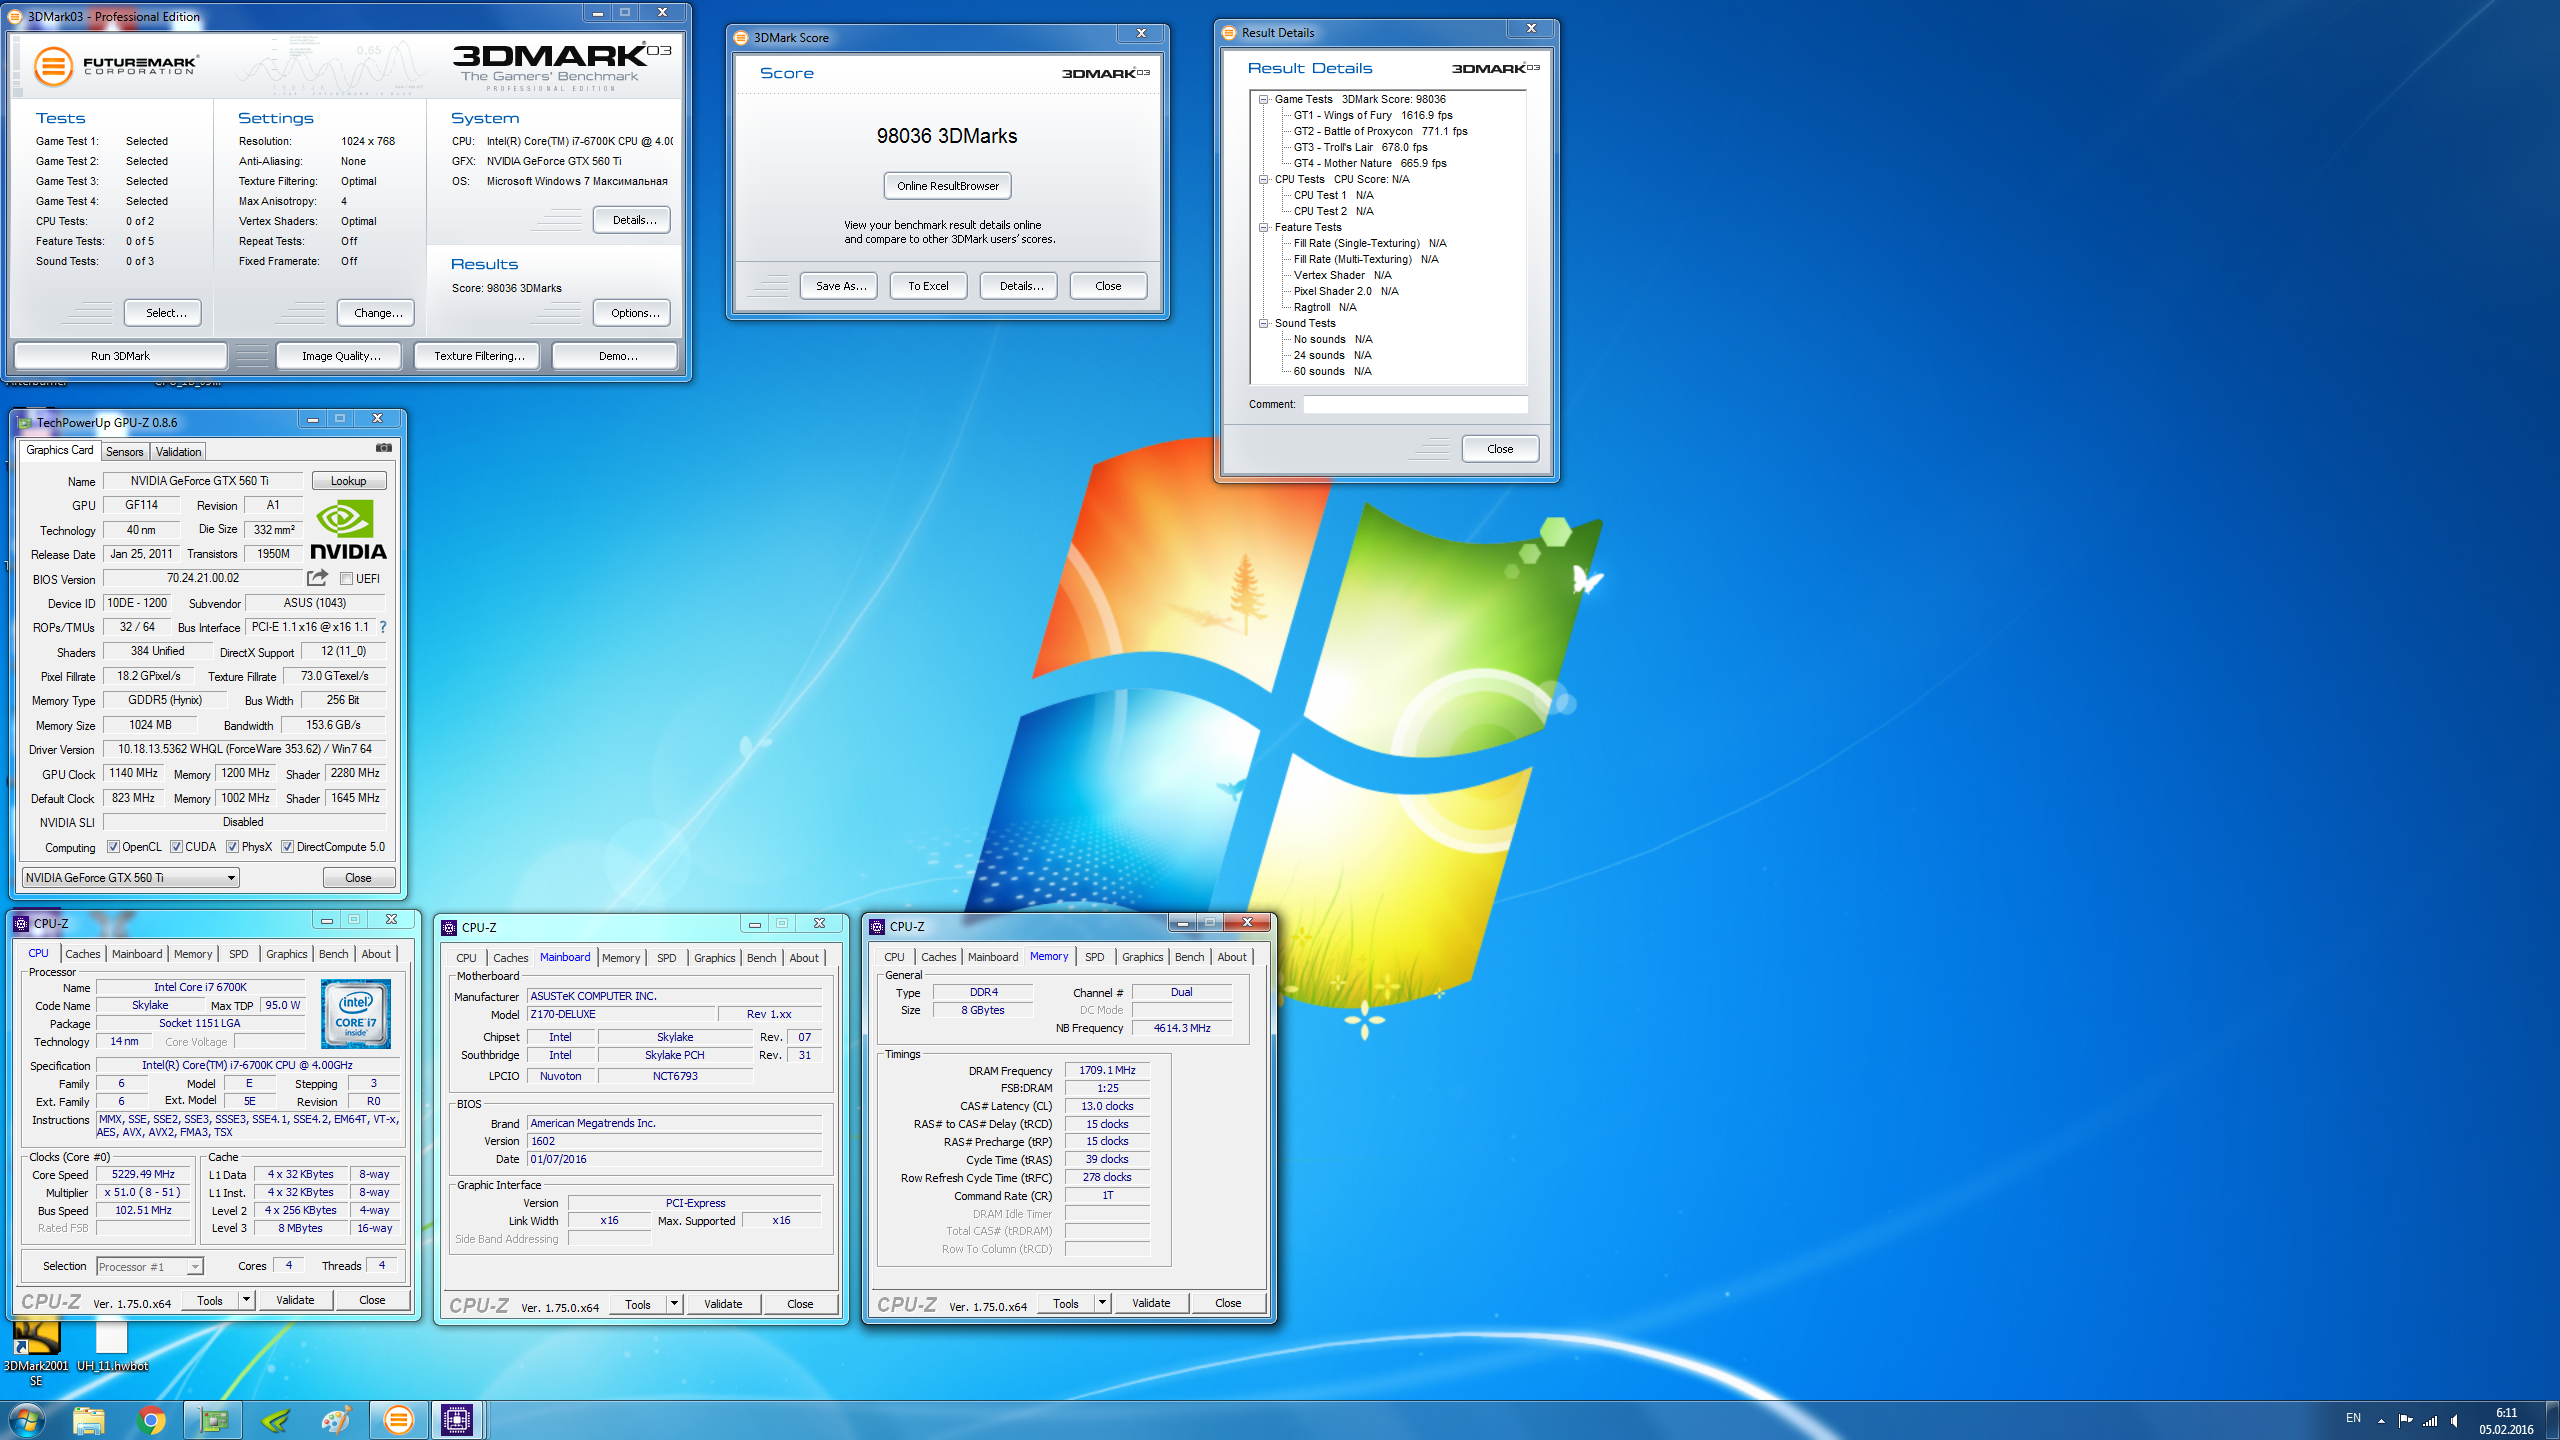Collapse the Feature Tests tree node

[1263, 227]
